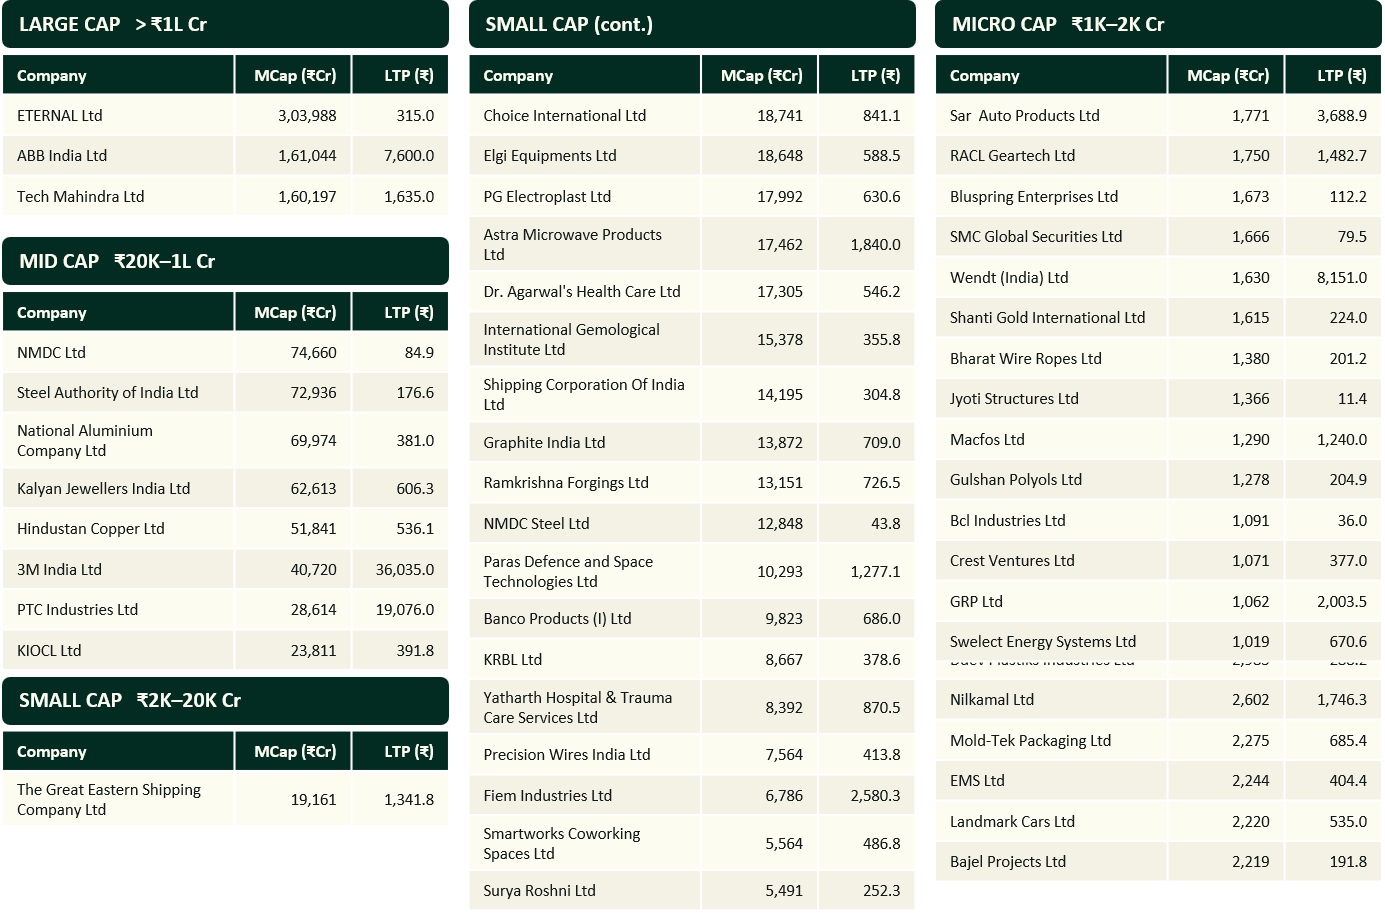Click the SMALL CAP (cont.) heading
Image resolution: width=1385 pixels, height=913 pixels.
click(x=692, y=24)
